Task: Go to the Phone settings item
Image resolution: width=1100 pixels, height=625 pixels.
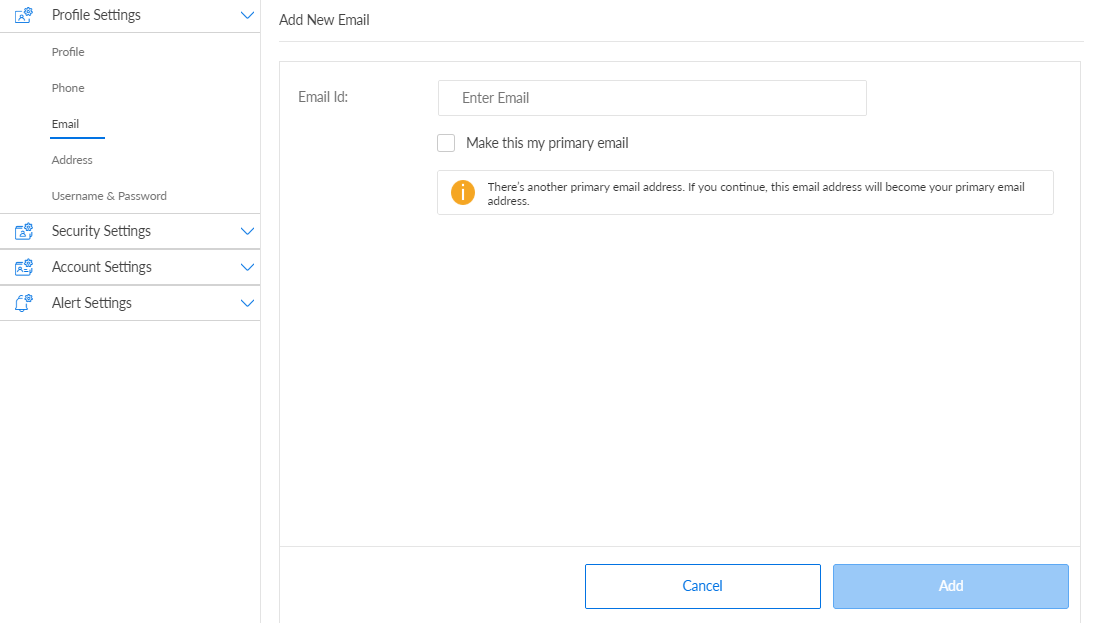Action: [68, 88]
